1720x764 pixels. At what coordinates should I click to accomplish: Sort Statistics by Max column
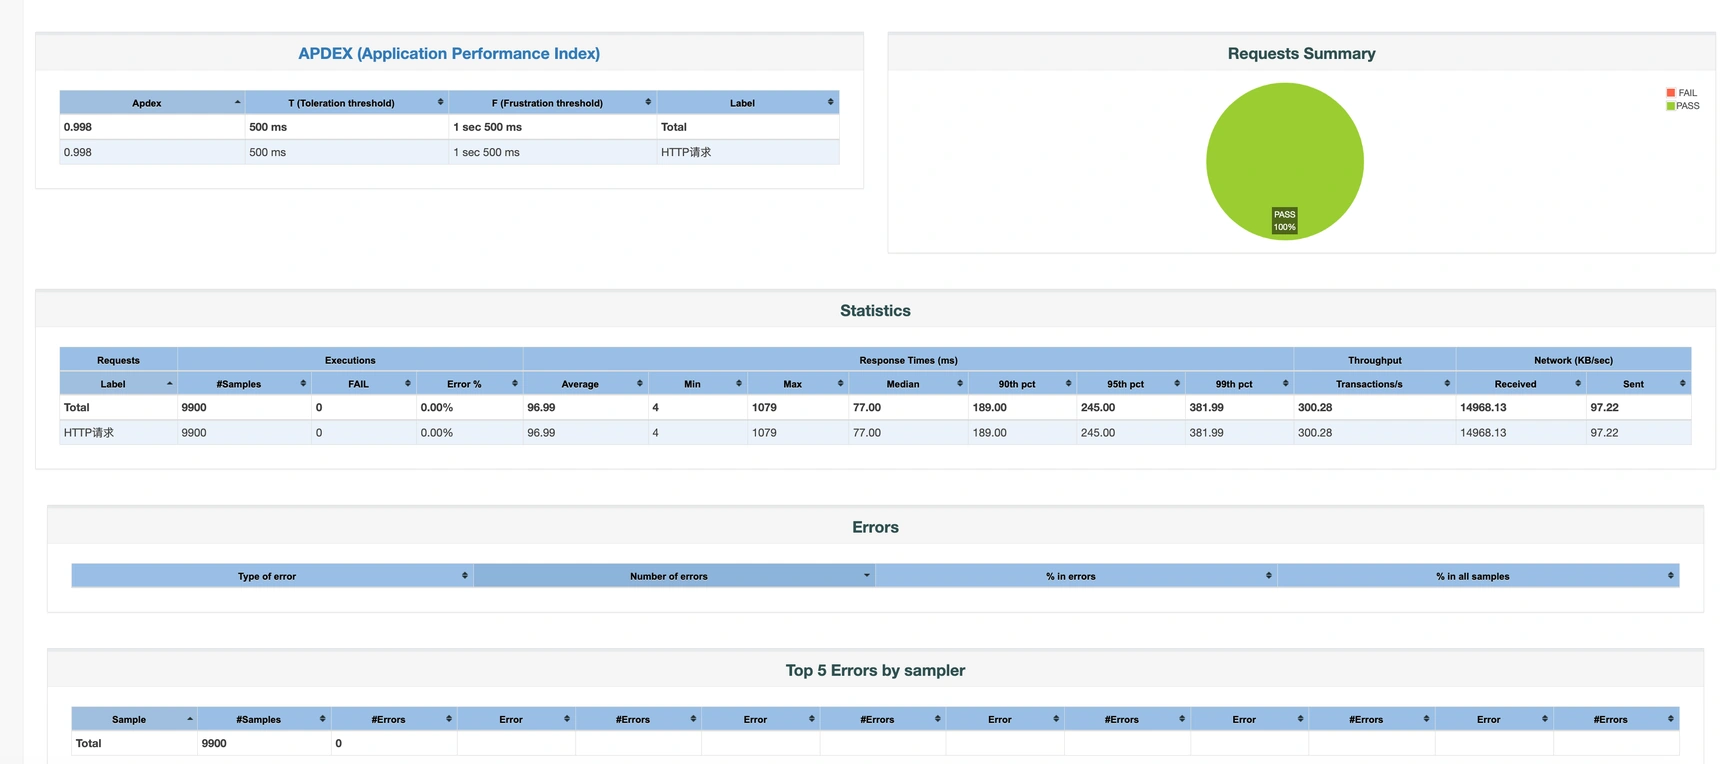pos(797,384)
